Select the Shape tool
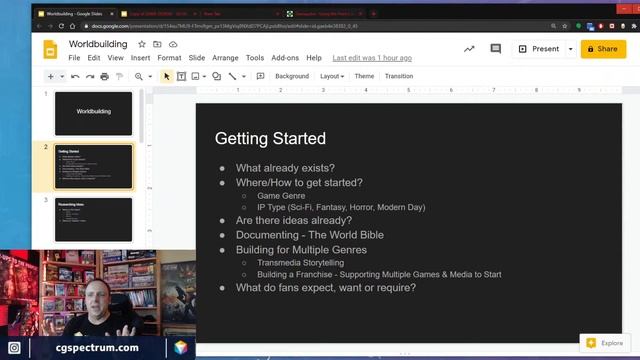The image size is (640, 360). [x=217, y=76]
